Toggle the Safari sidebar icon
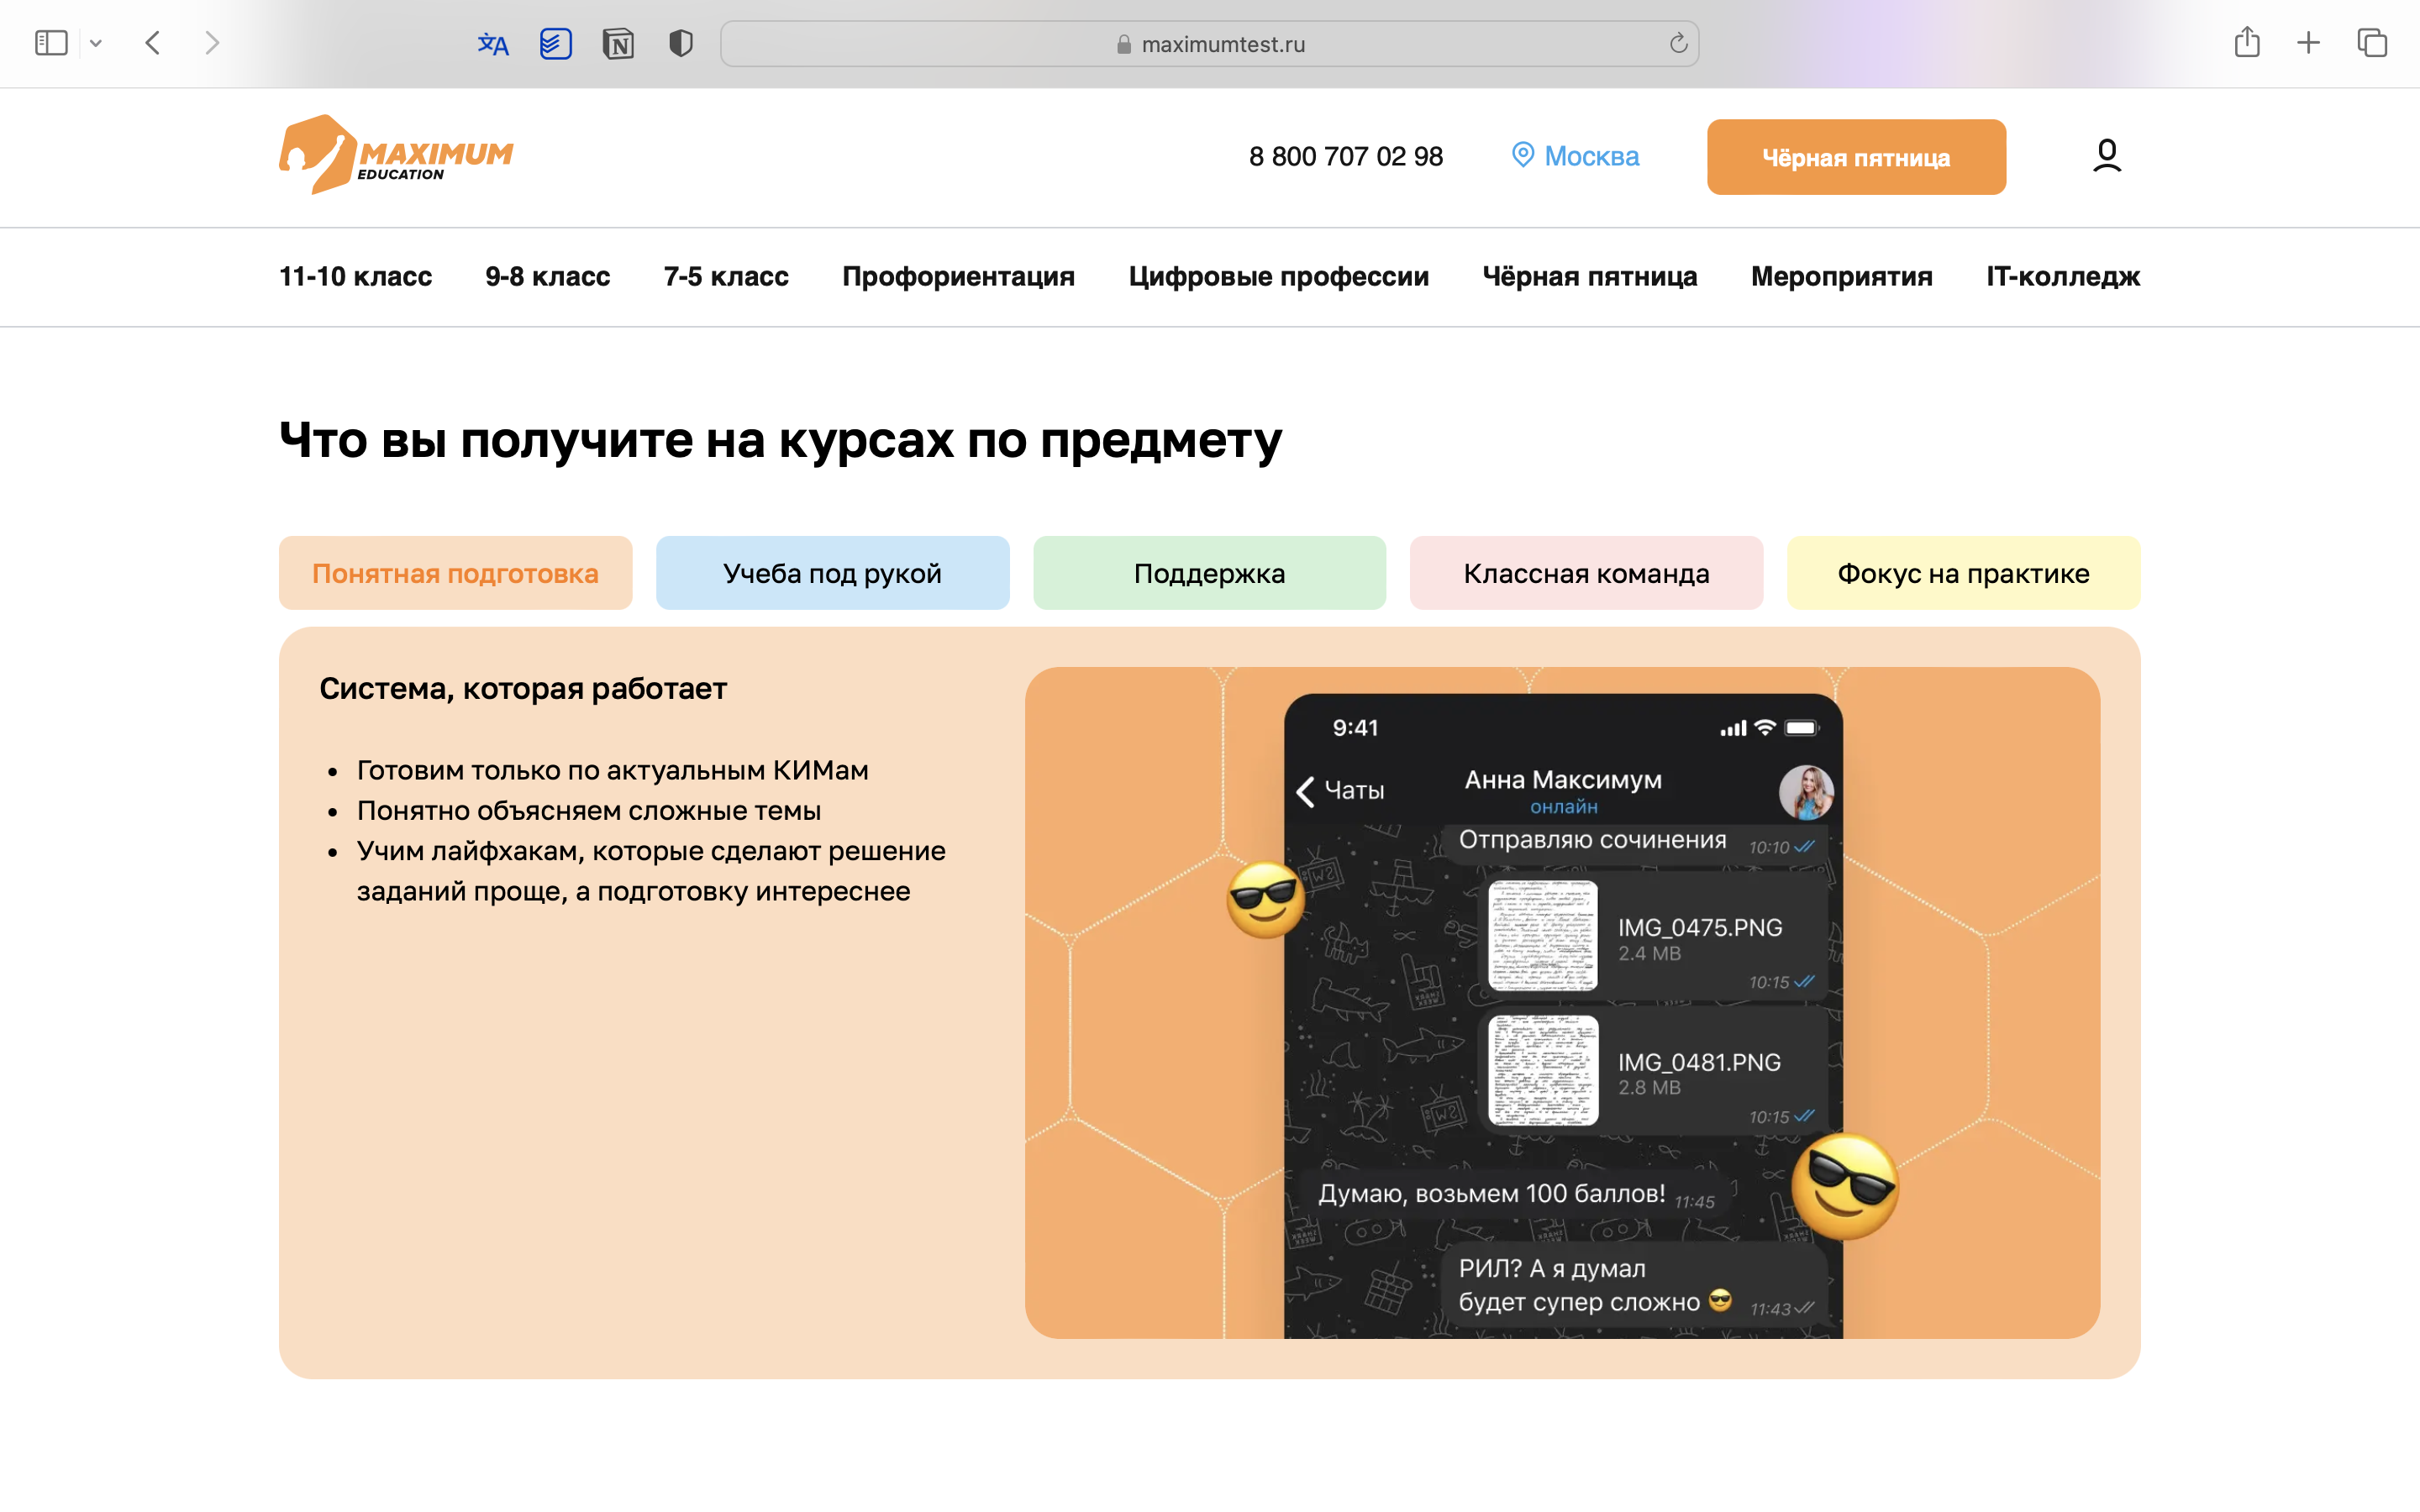Viewport: 2420px width, 1512px height. click(51, 43)
